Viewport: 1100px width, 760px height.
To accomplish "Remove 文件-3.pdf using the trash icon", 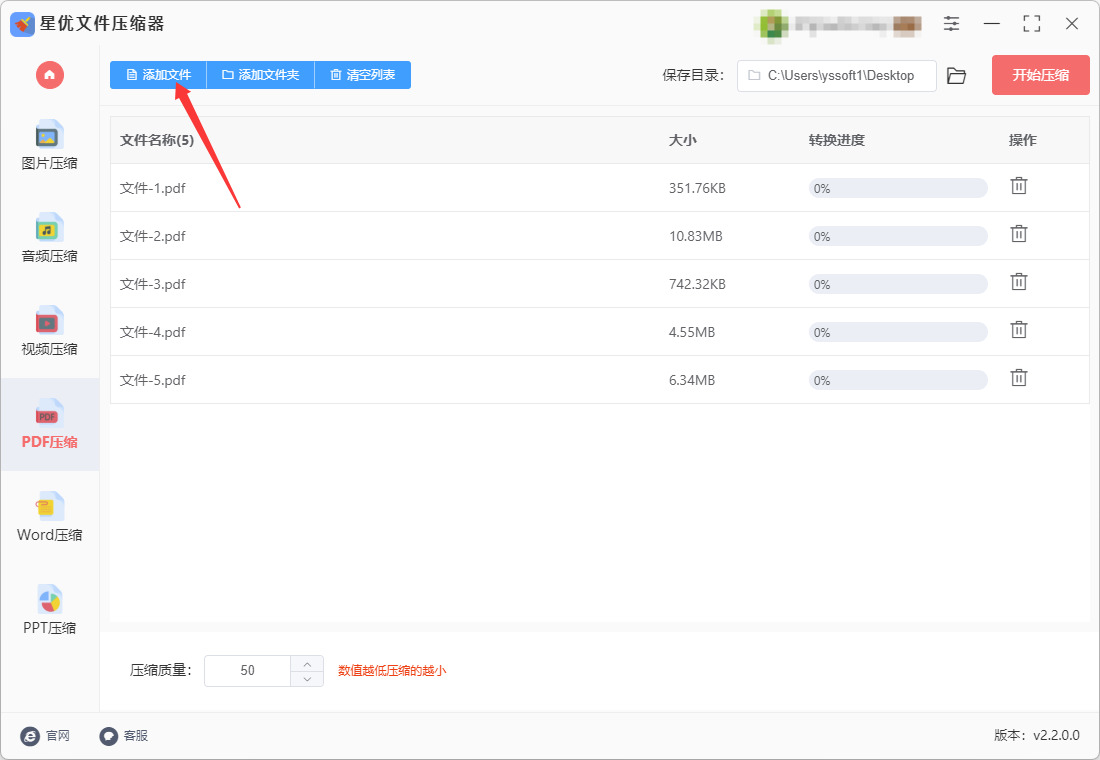I will pos(1019,281).
